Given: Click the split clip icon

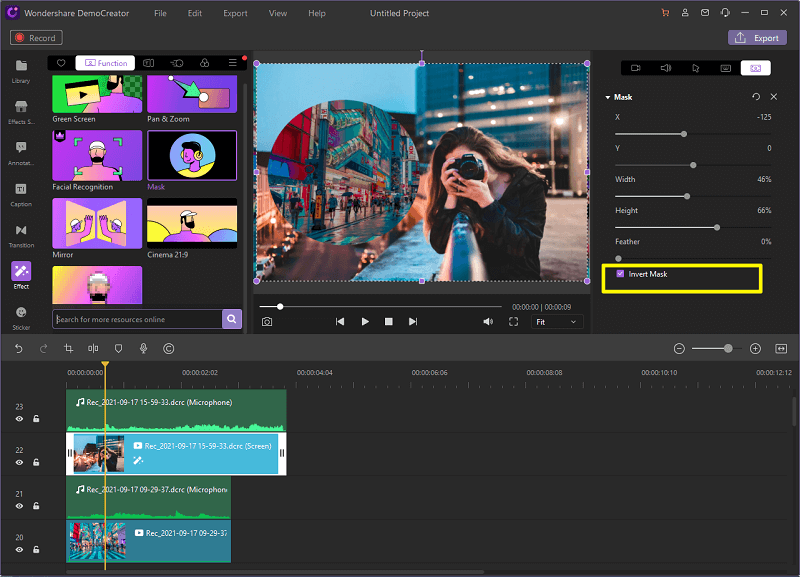Looking at the screenshot, I should click(x=93, y=348).
